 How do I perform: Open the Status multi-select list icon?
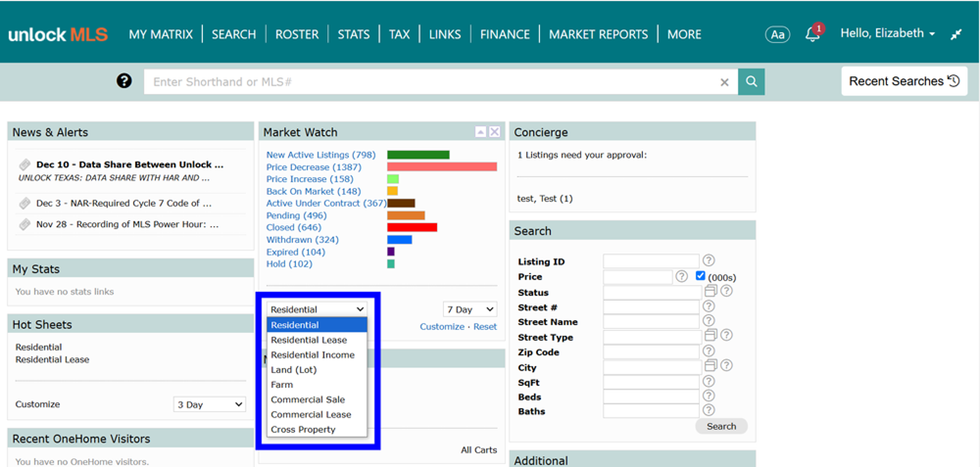tap(711, 291)
